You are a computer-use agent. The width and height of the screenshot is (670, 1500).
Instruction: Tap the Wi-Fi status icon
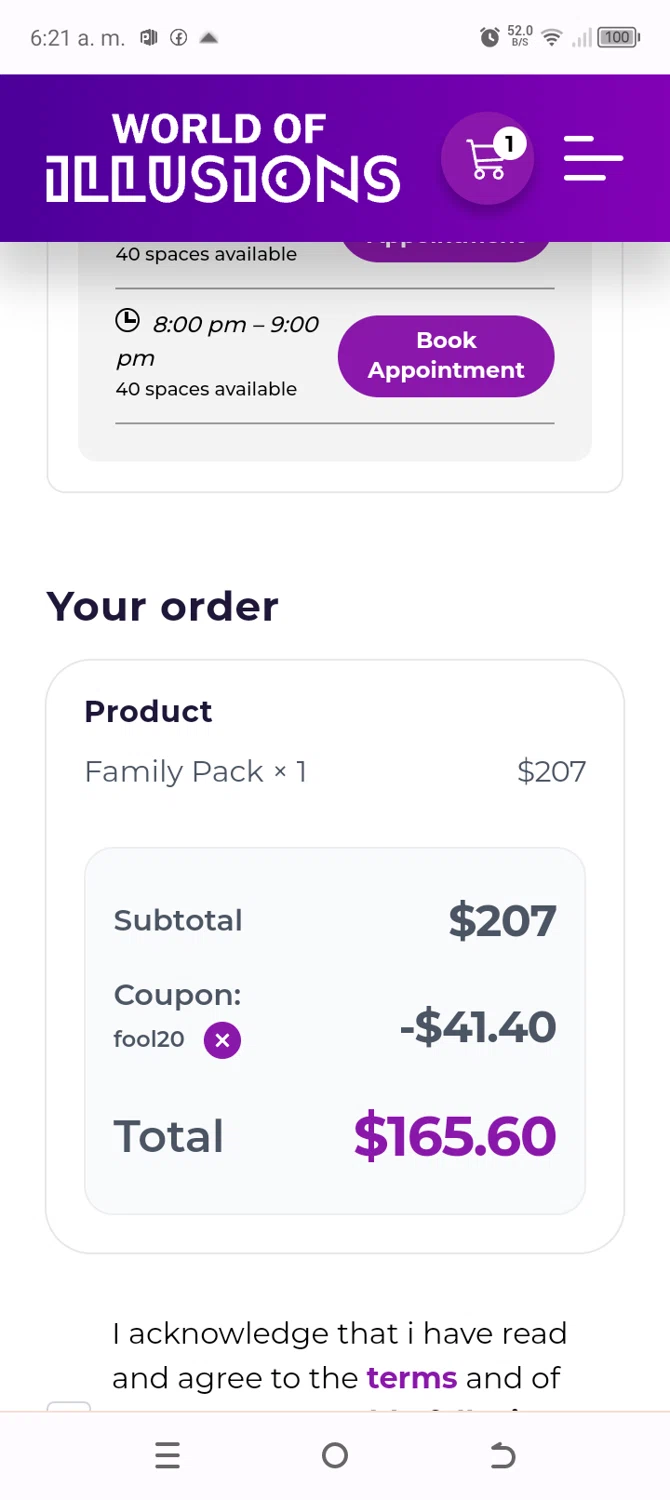click(551, 38)
